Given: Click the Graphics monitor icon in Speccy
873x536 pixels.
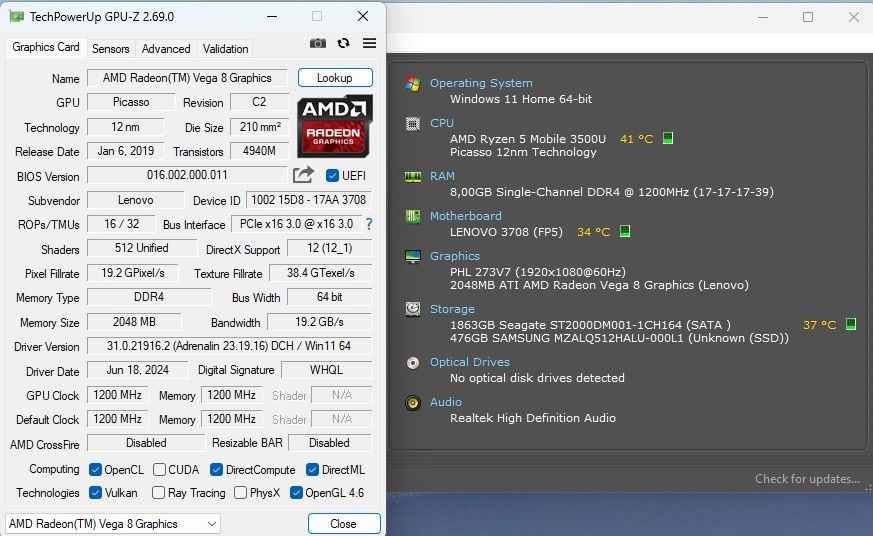Looking at the screenshot, I should click(x=413, y=257).
